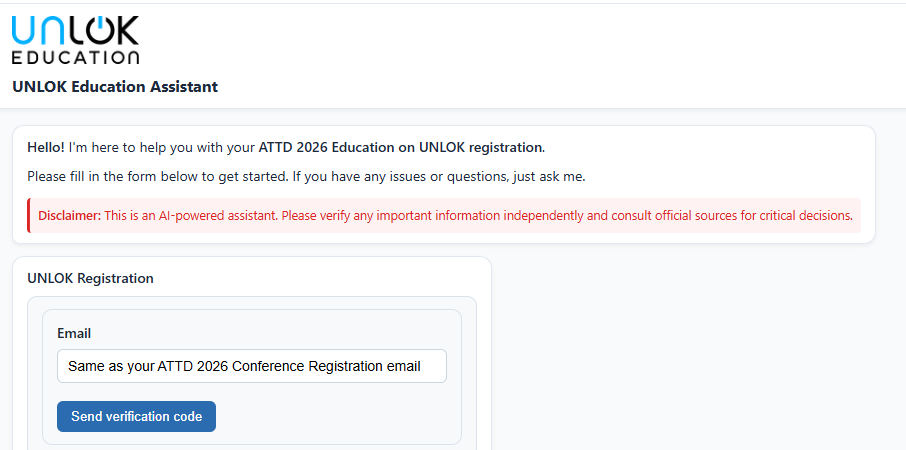906x450 pixels.
Task: Click the Email field label
Action: (x=74, y=333)
